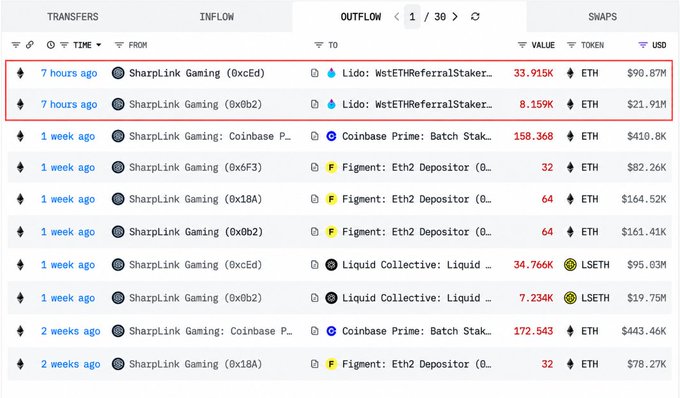
Task: Click Liquid Collective icon on $19.75M row
Action: tap(331, 298)
